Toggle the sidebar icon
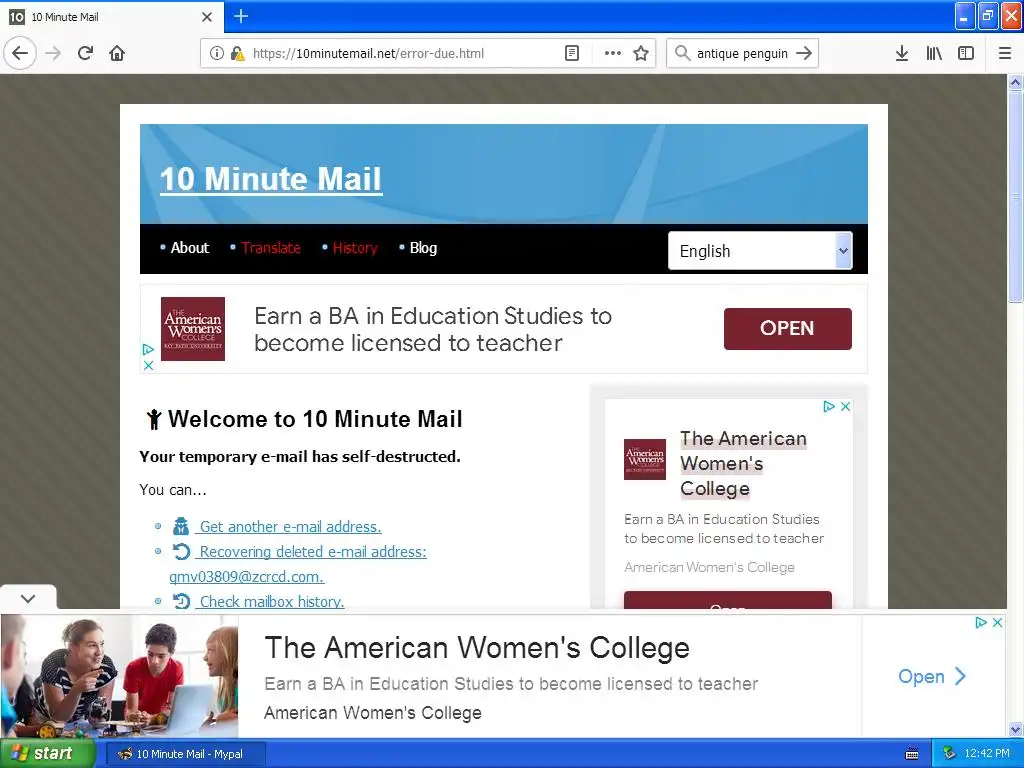 (966, 54)
